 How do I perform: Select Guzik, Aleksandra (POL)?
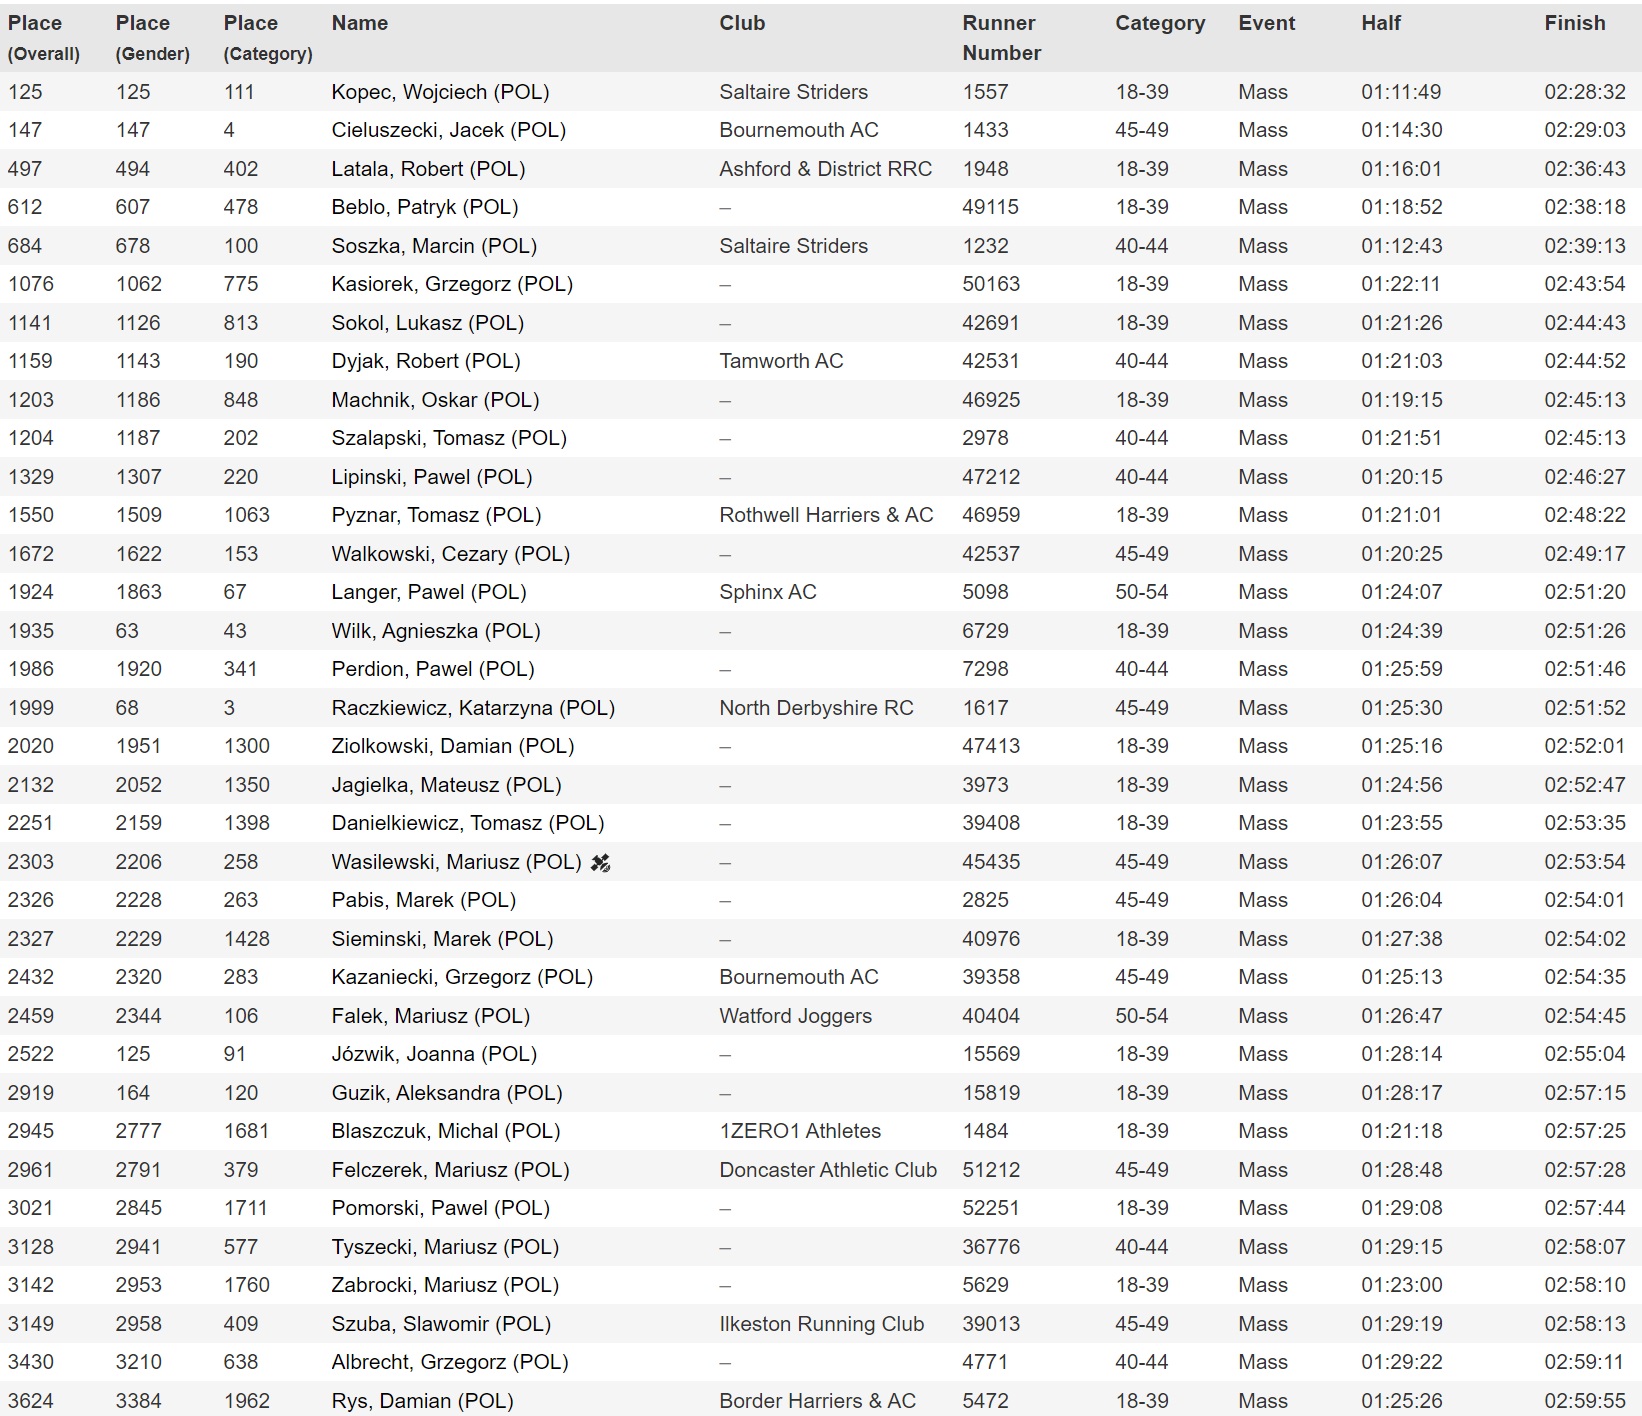[447, 1093]
